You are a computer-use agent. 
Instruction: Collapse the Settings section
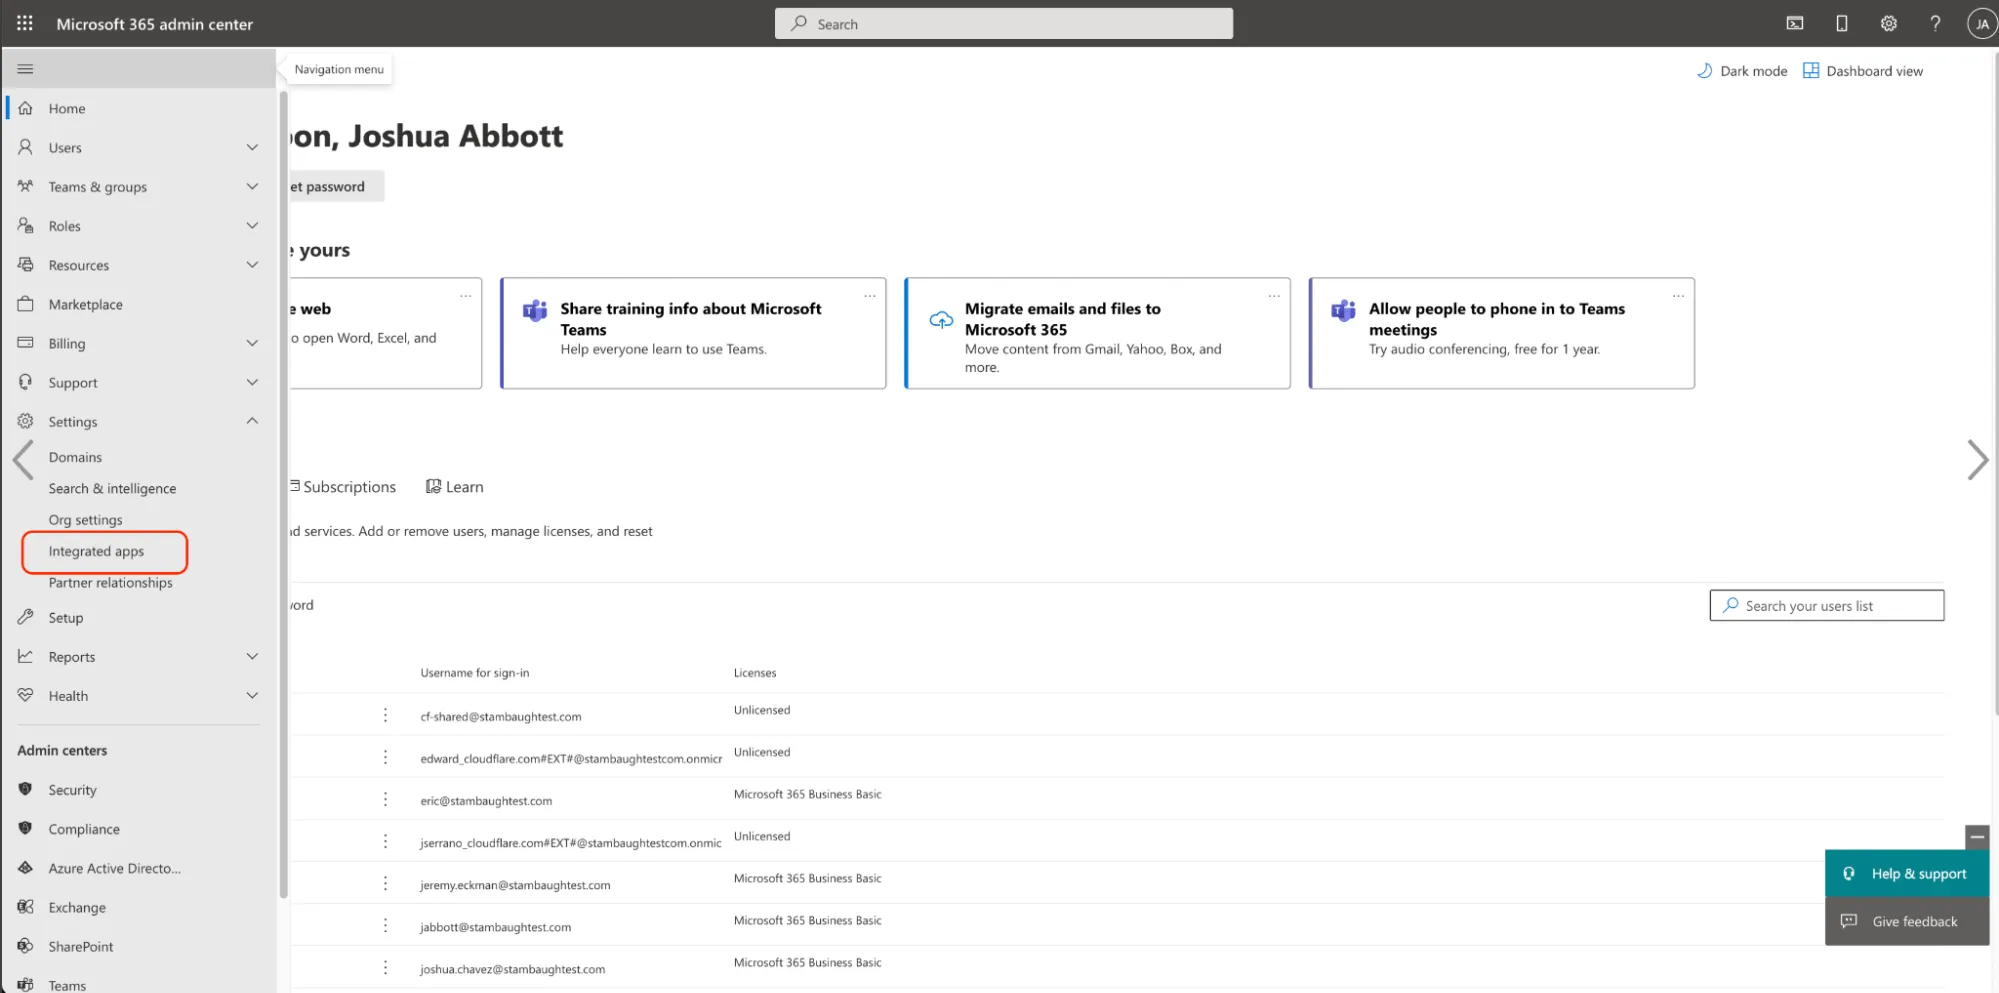coord(251,420)
